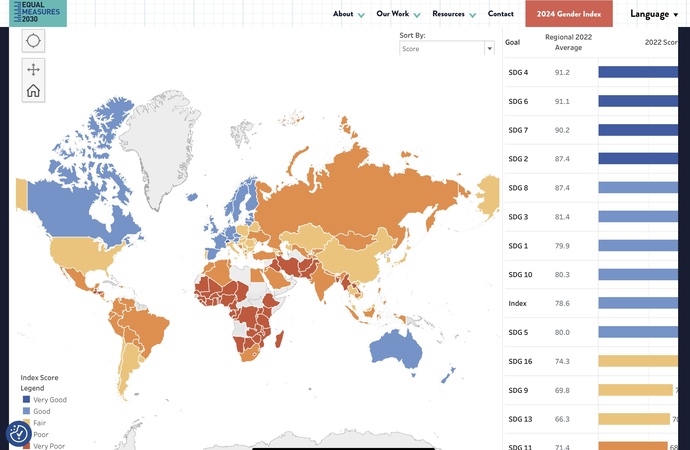This screenshot has height=450, width=690.
Task: Click the Good legend color square
Action: click(x=26, y=411)
